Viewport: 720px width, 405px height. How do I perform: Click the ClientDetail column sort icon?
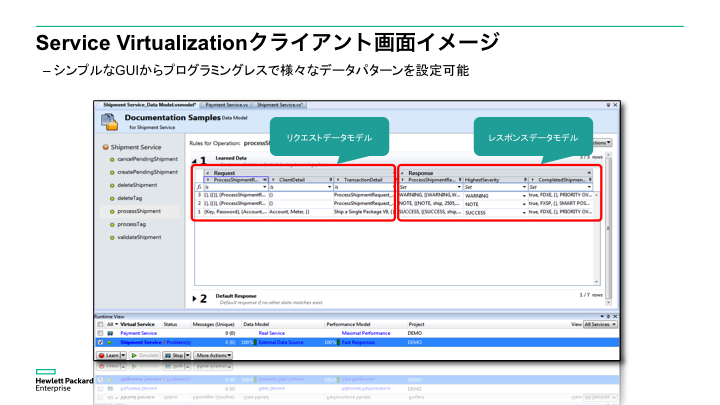330,180
